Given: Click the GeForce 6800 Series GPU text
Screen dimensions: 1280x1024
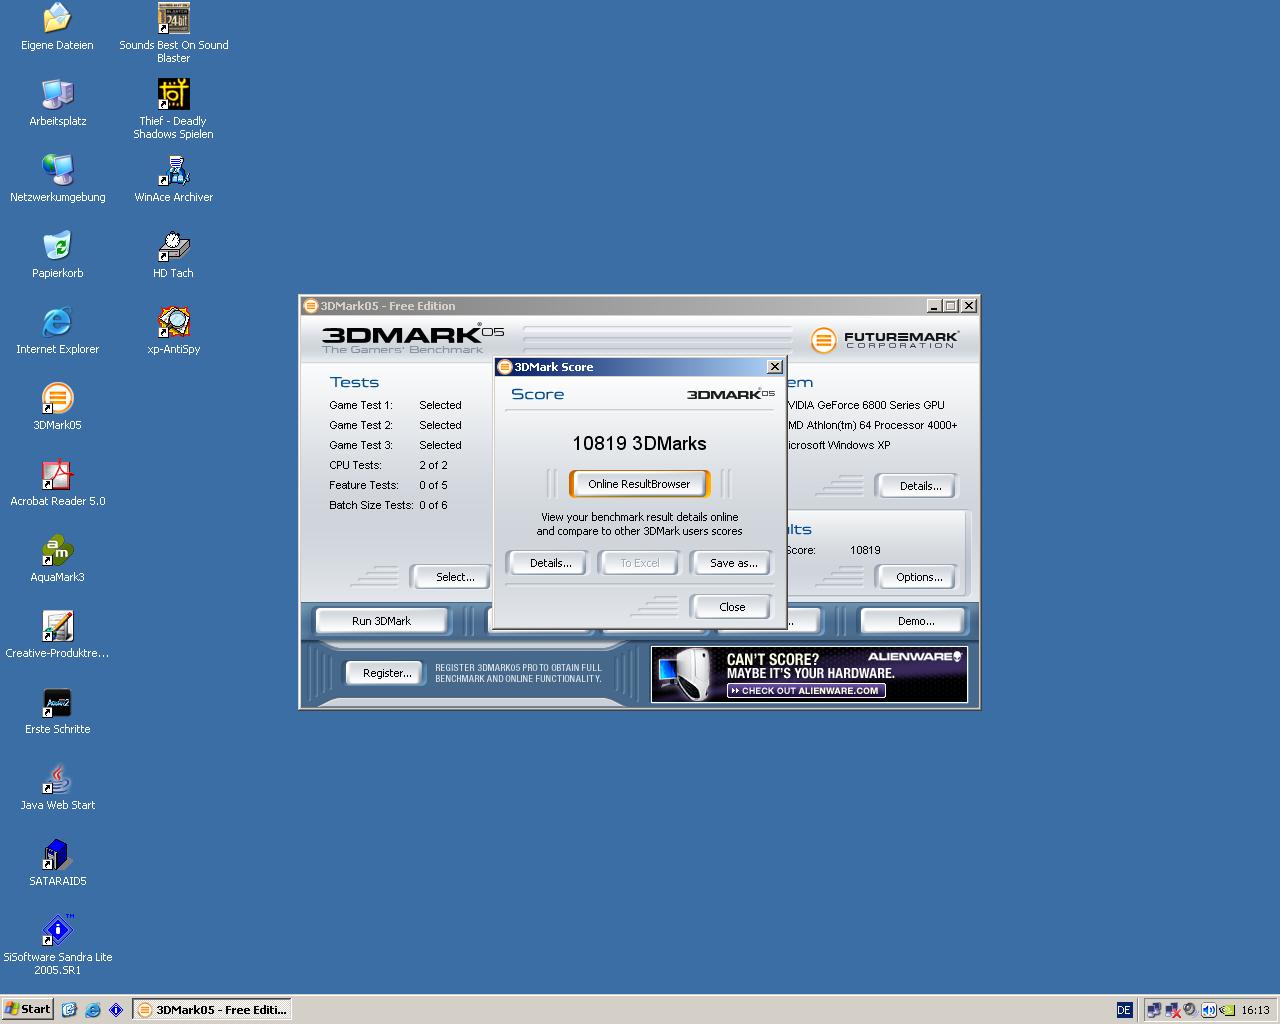Looking at the screenshot, I should point(866,405).
